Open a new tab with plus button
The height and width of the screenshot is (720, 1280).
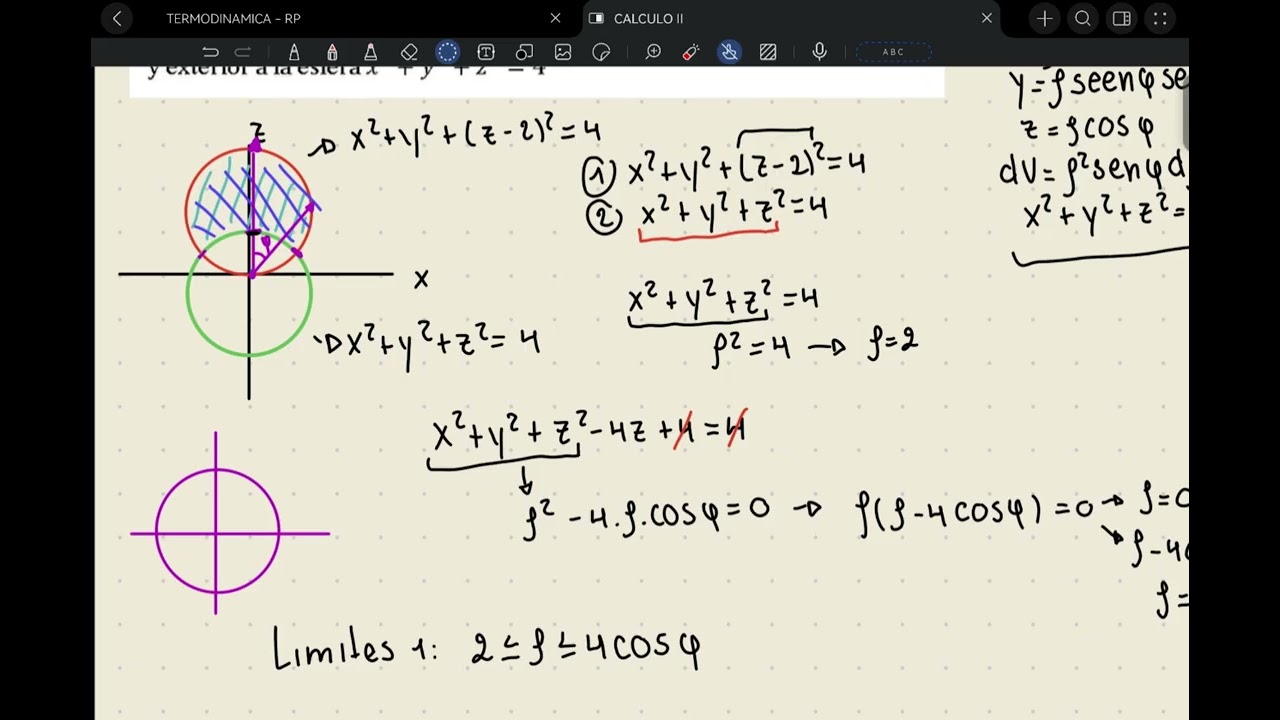(x=1045, y=18)
